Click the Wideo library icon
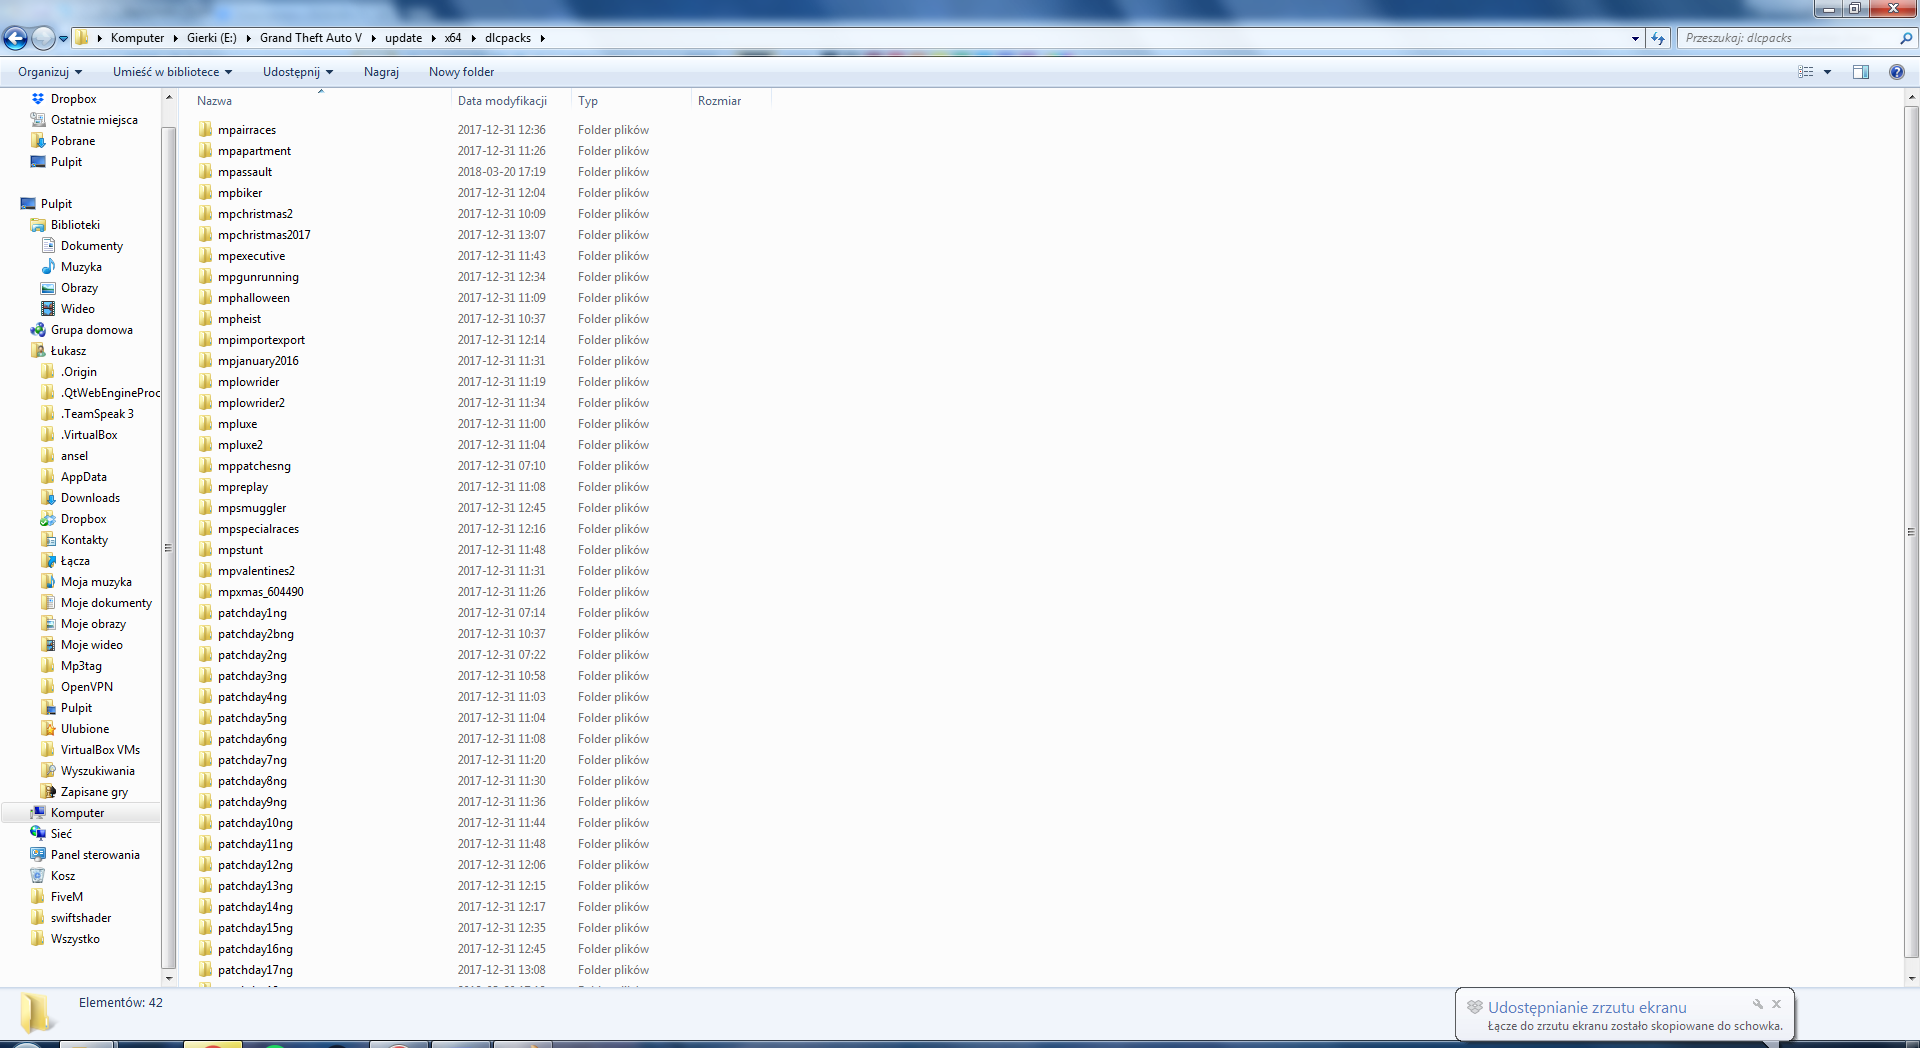Image resolution: width=1920 pixels, height=1048 pixels. (x=48, y=309)
